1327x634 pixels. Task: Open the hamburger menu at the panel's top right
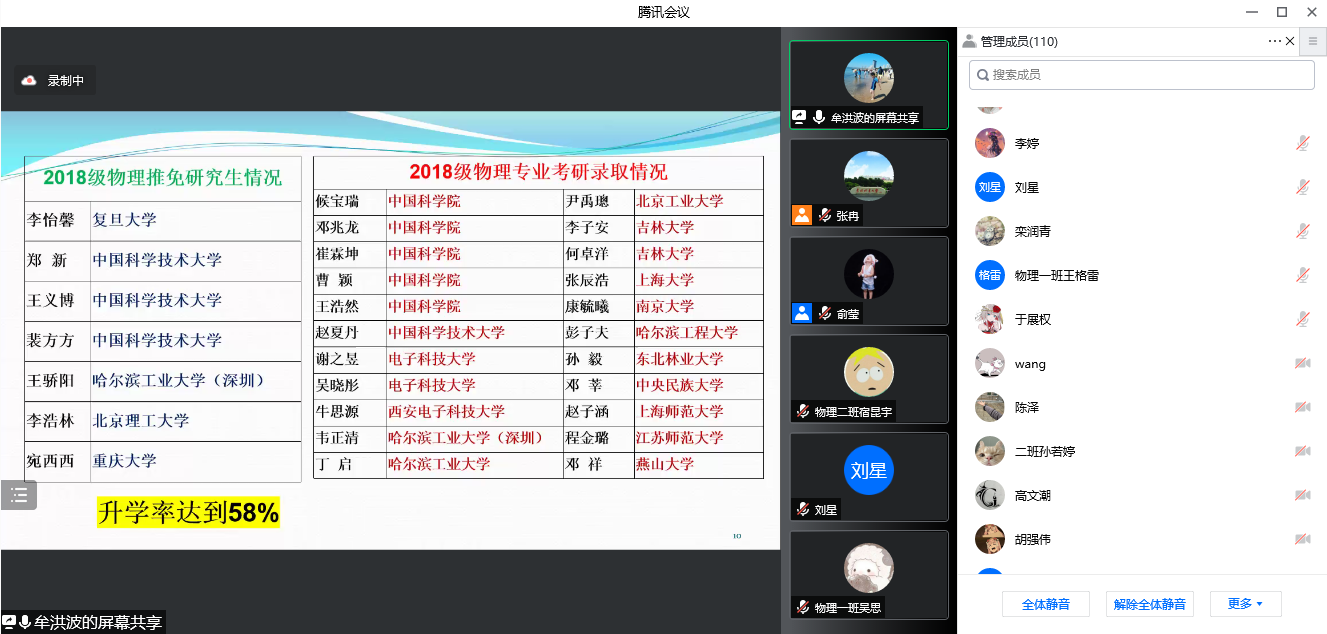1312,41
